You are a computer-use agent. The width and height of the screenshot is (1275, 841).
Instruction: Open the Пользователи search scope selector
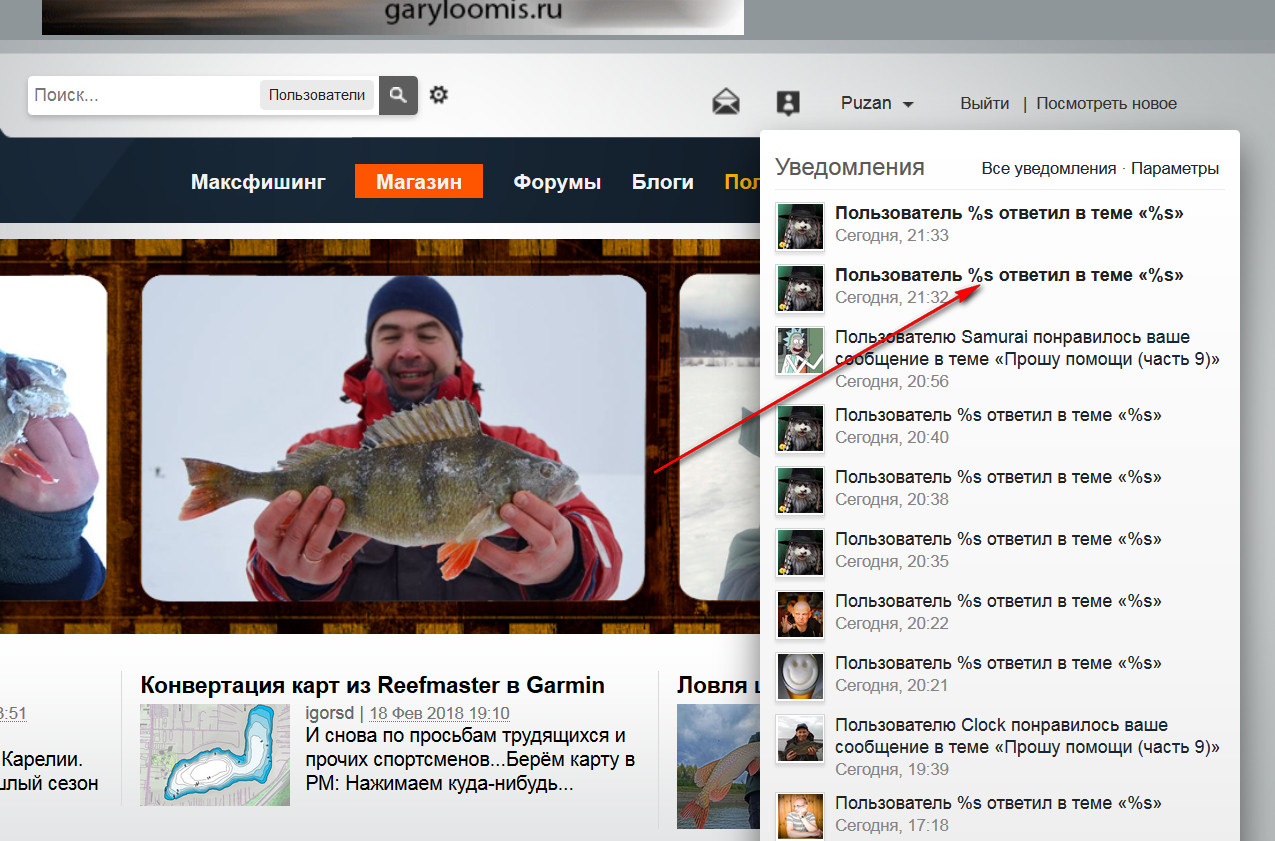(317, 95)
